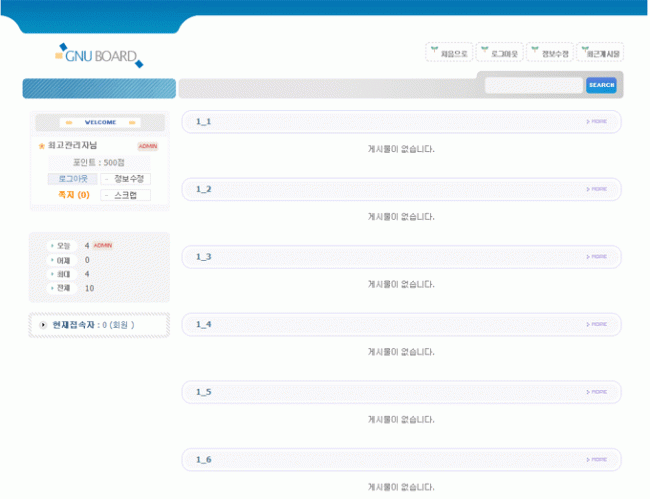Open the 스크랩 scrap button
This screenshot has height=499, width=650.
126,195
